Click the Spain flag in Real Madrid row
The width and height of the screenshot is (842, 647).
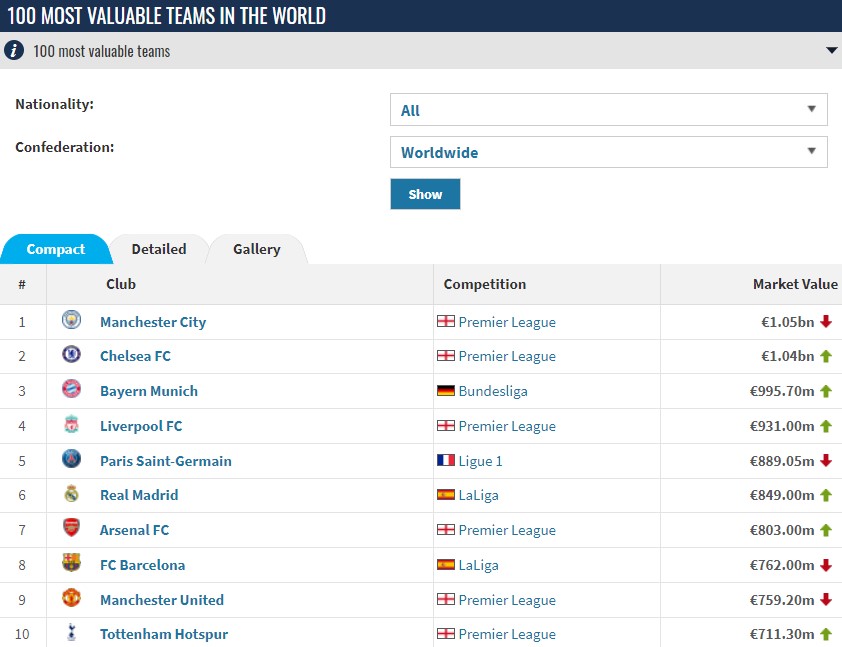pos(446,495)
